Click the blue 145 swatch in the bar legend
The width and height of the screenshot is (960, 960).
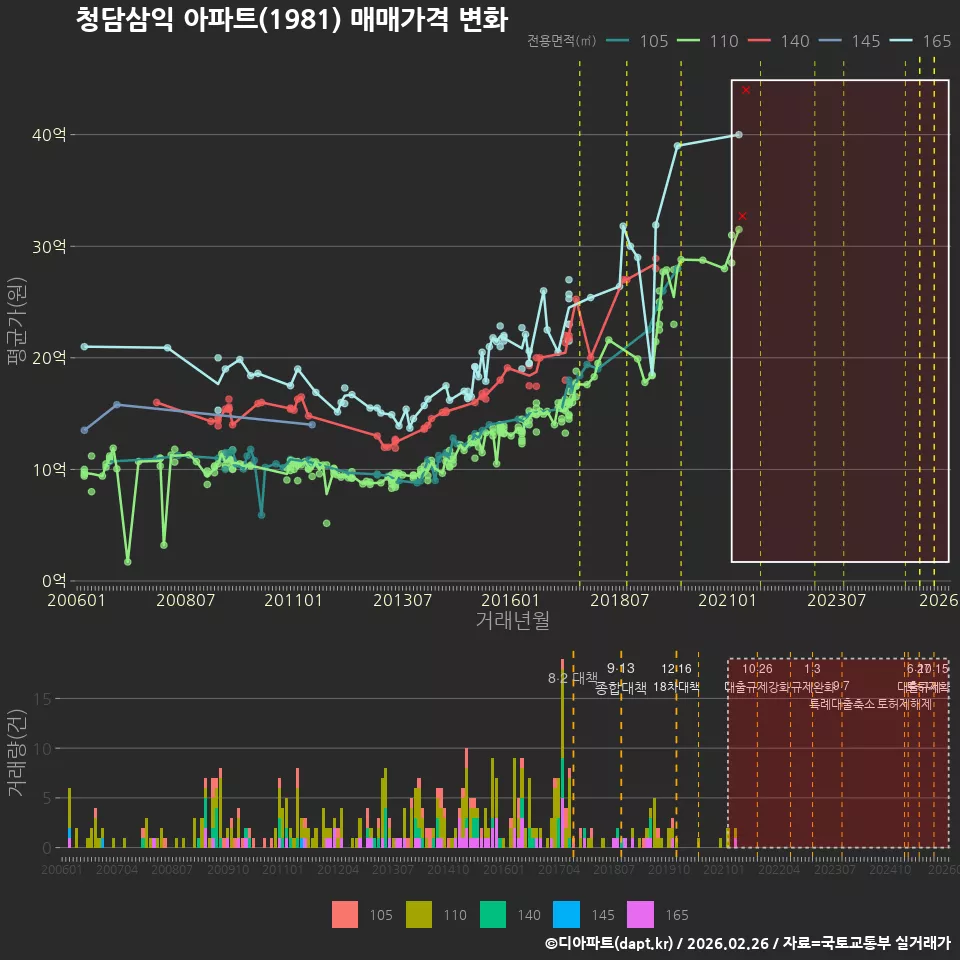tap(566, 915)
